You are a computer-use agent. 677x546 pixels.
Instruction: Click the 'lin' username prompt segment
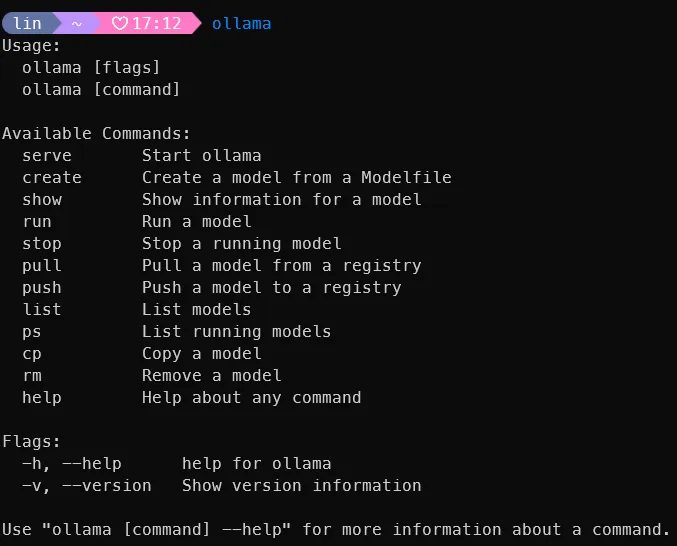click(27, 23)
